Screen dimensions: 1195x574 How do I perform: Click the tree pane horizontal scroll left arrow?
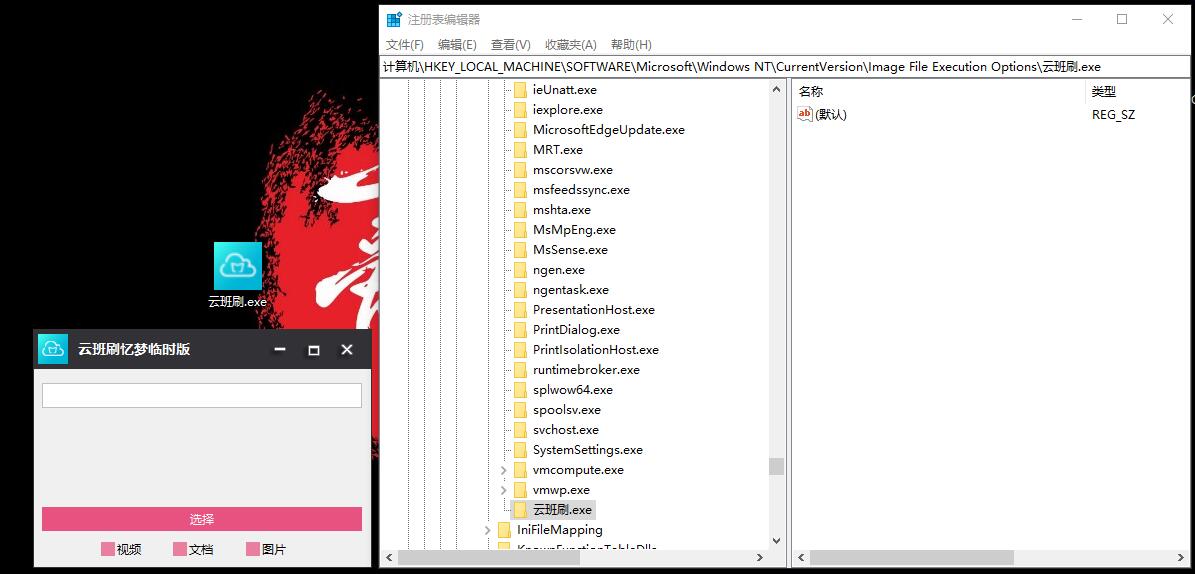tap(389, 558)
